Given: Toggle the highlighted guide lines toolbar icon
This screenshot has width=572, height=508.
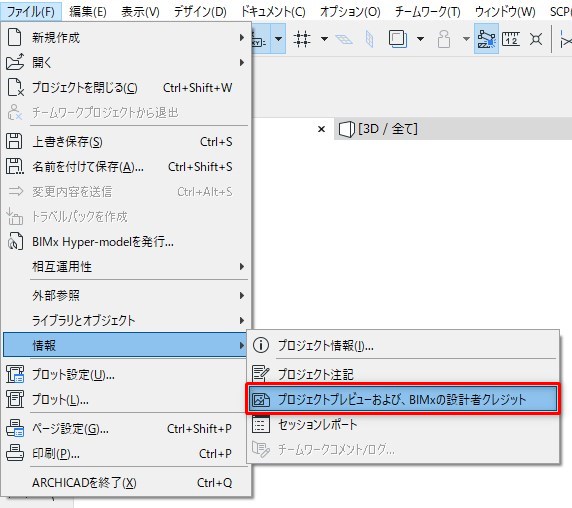Looking at the screenshot, I should coord(486,39).
